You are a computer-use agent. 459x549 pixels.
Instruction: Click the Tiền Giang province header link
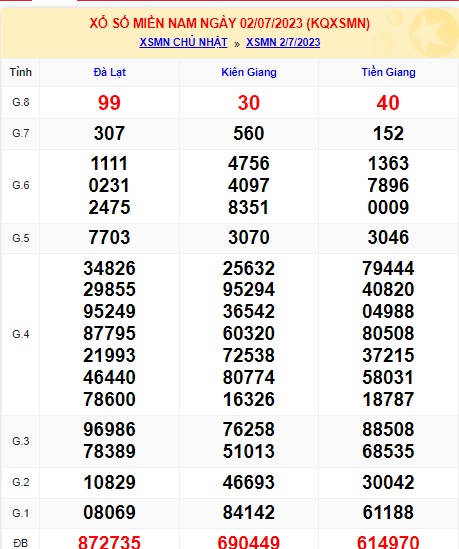pos(388,72)
